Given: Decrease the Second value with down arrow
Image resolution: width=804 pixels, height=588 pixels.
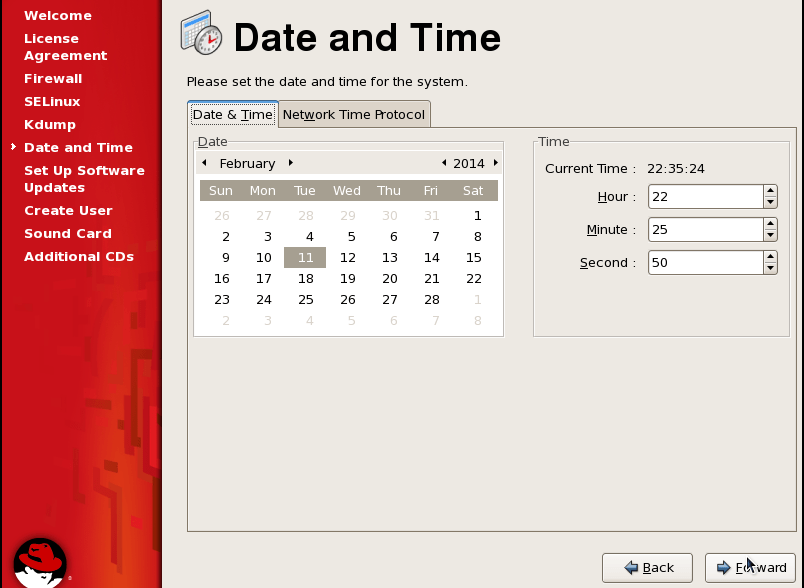Looking at the screenshot, I should [x=770, y=269].
